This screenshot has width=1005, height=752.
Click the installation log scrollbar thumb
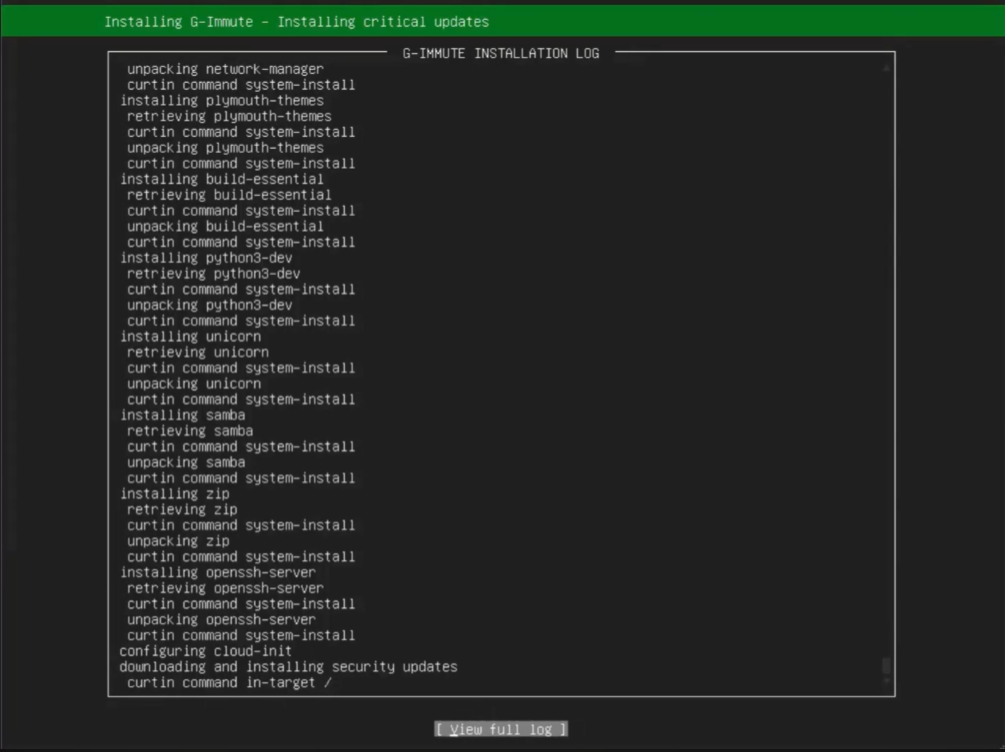pyautogui.click(x=886, y=665)
